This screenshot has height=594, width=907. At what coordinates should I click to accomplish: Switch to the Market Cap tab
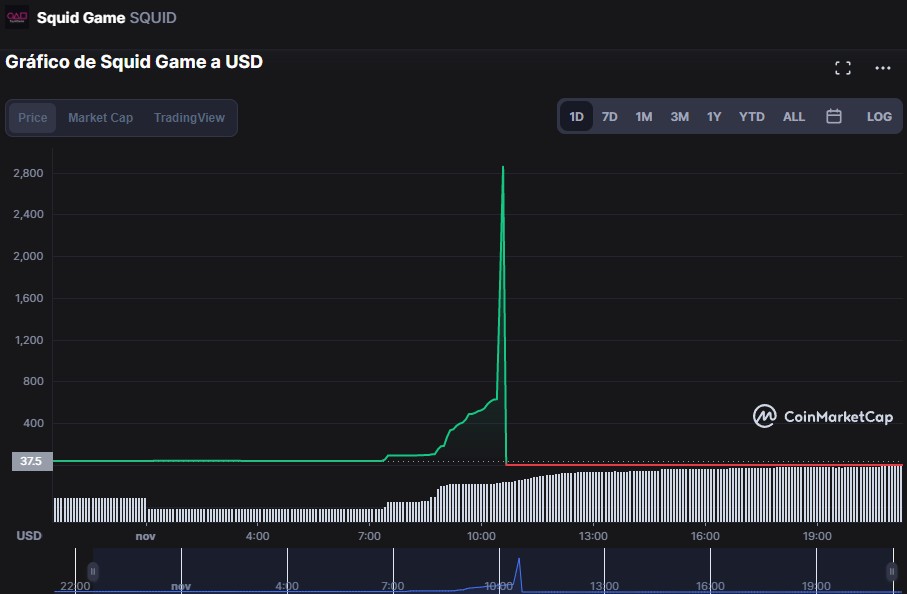click(100, 118)
